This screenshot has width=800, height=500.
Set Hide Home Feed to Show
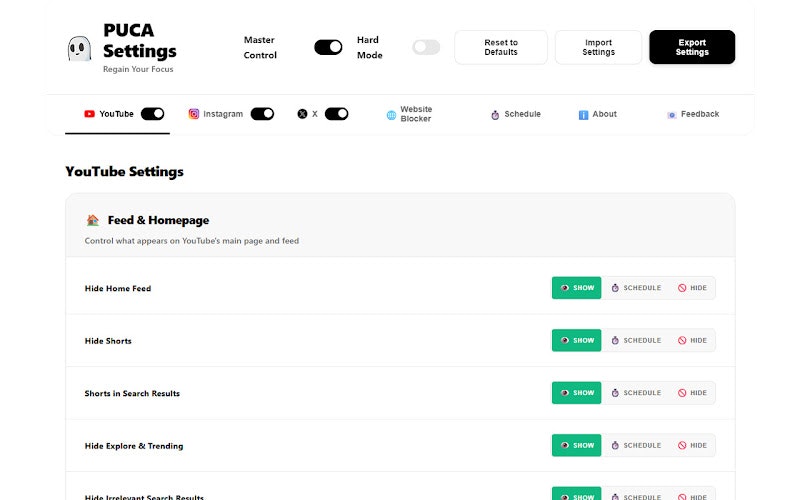pyautogui.click(x=577, y=288)
